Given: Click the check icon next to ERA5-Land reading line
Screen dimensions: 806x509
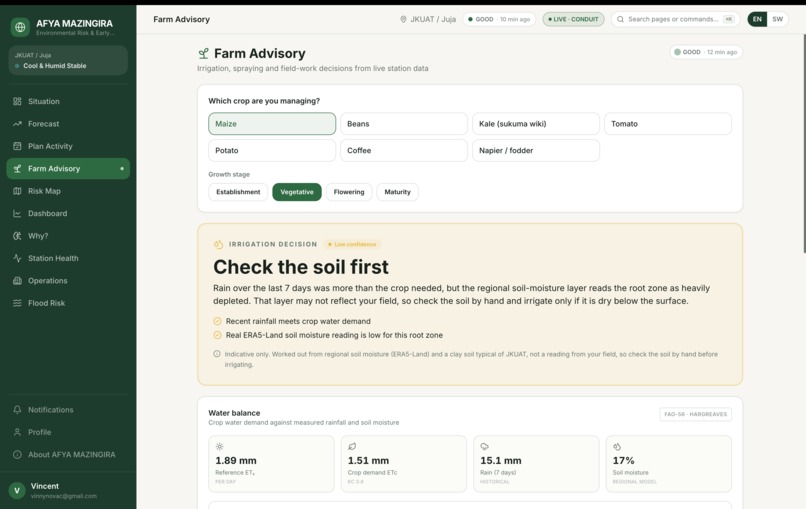Looking at the screenshot, I should 217,335.
